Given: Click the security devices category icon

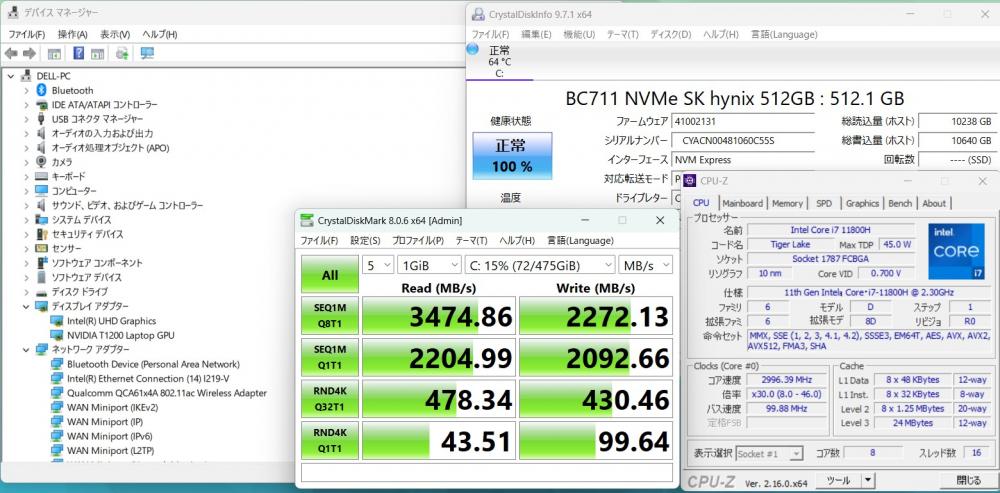Looking at the screenshot, I should (41, 234).
